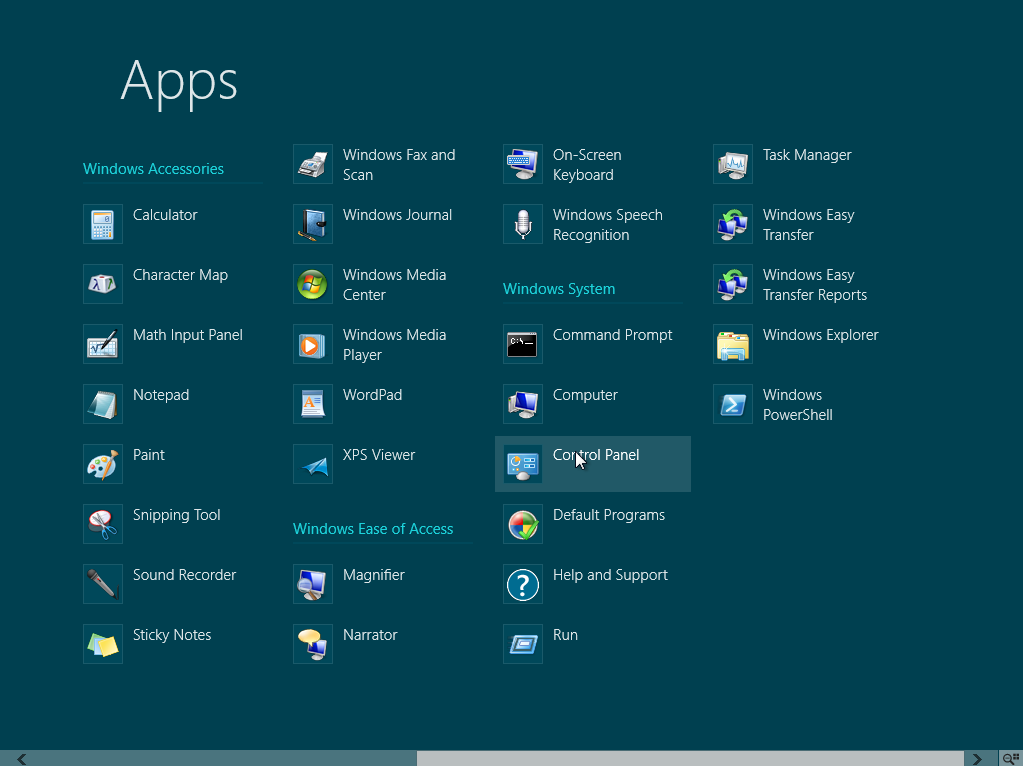Open Command Prompt

[x=588, y=344]
